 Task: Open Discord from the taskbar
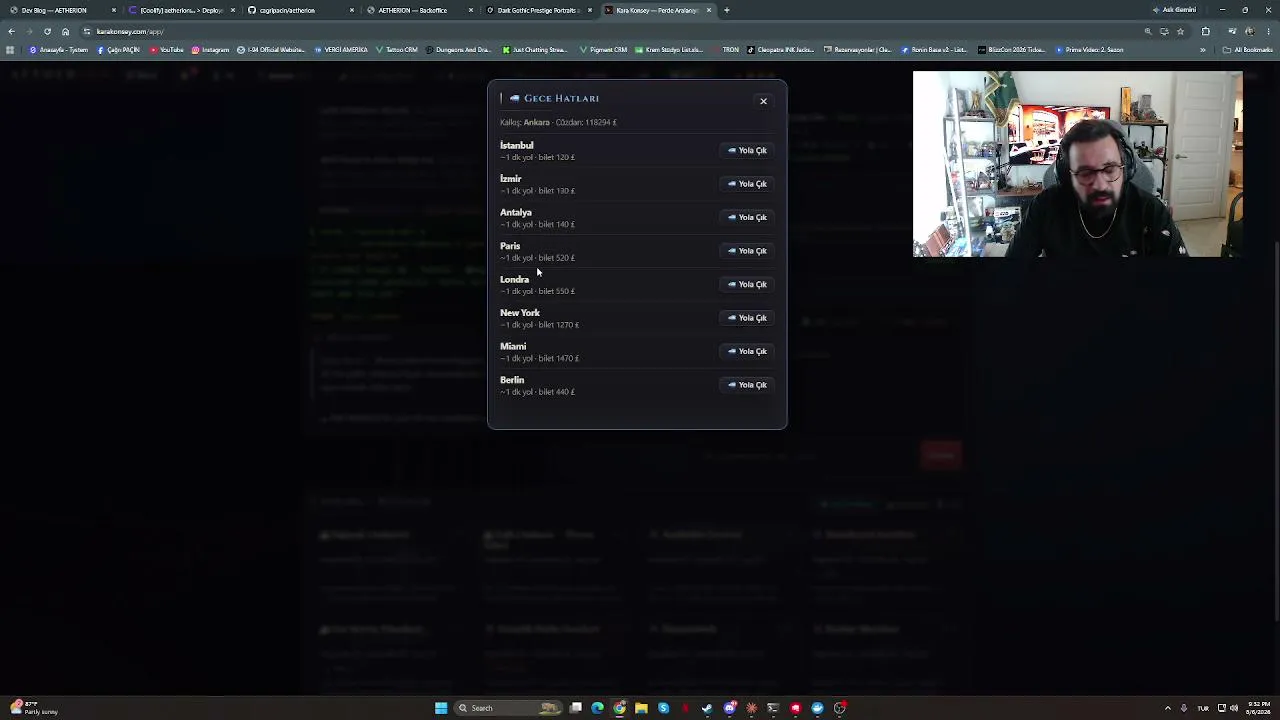point(730,708)
